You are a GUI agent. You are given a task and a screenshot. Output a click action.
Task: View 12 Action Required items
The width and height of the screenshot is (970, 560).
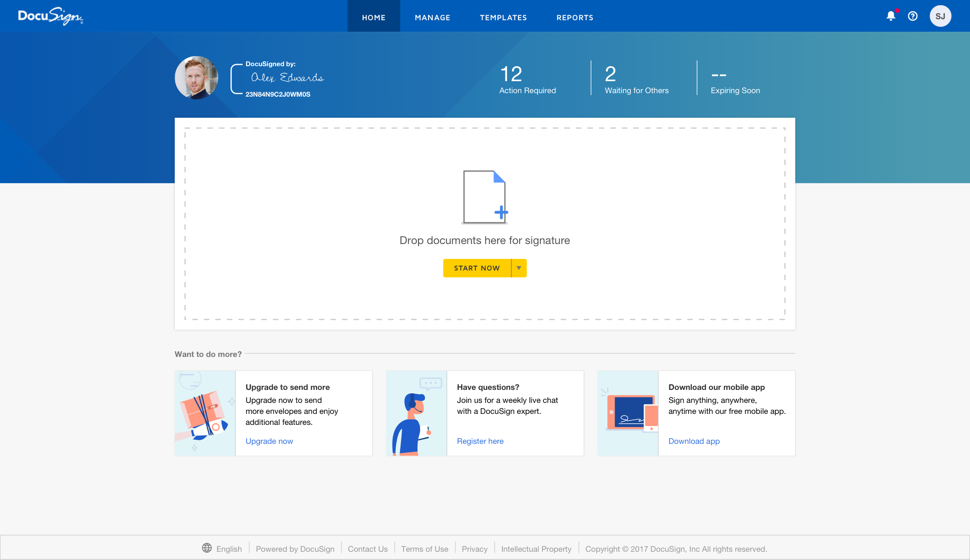point(527,79)
